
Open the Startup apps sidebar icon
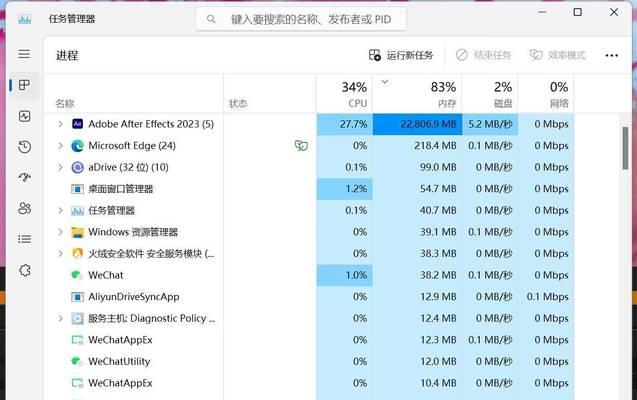click(x=24, y=177)
